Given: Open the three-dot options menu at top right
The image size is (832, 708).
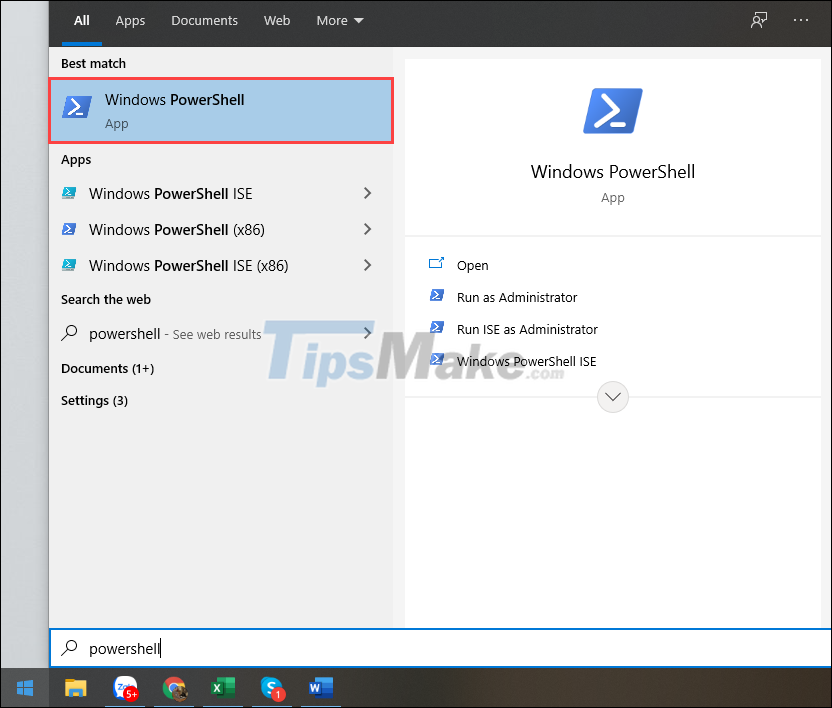Looking at the screenshot, I should (801, 20).
